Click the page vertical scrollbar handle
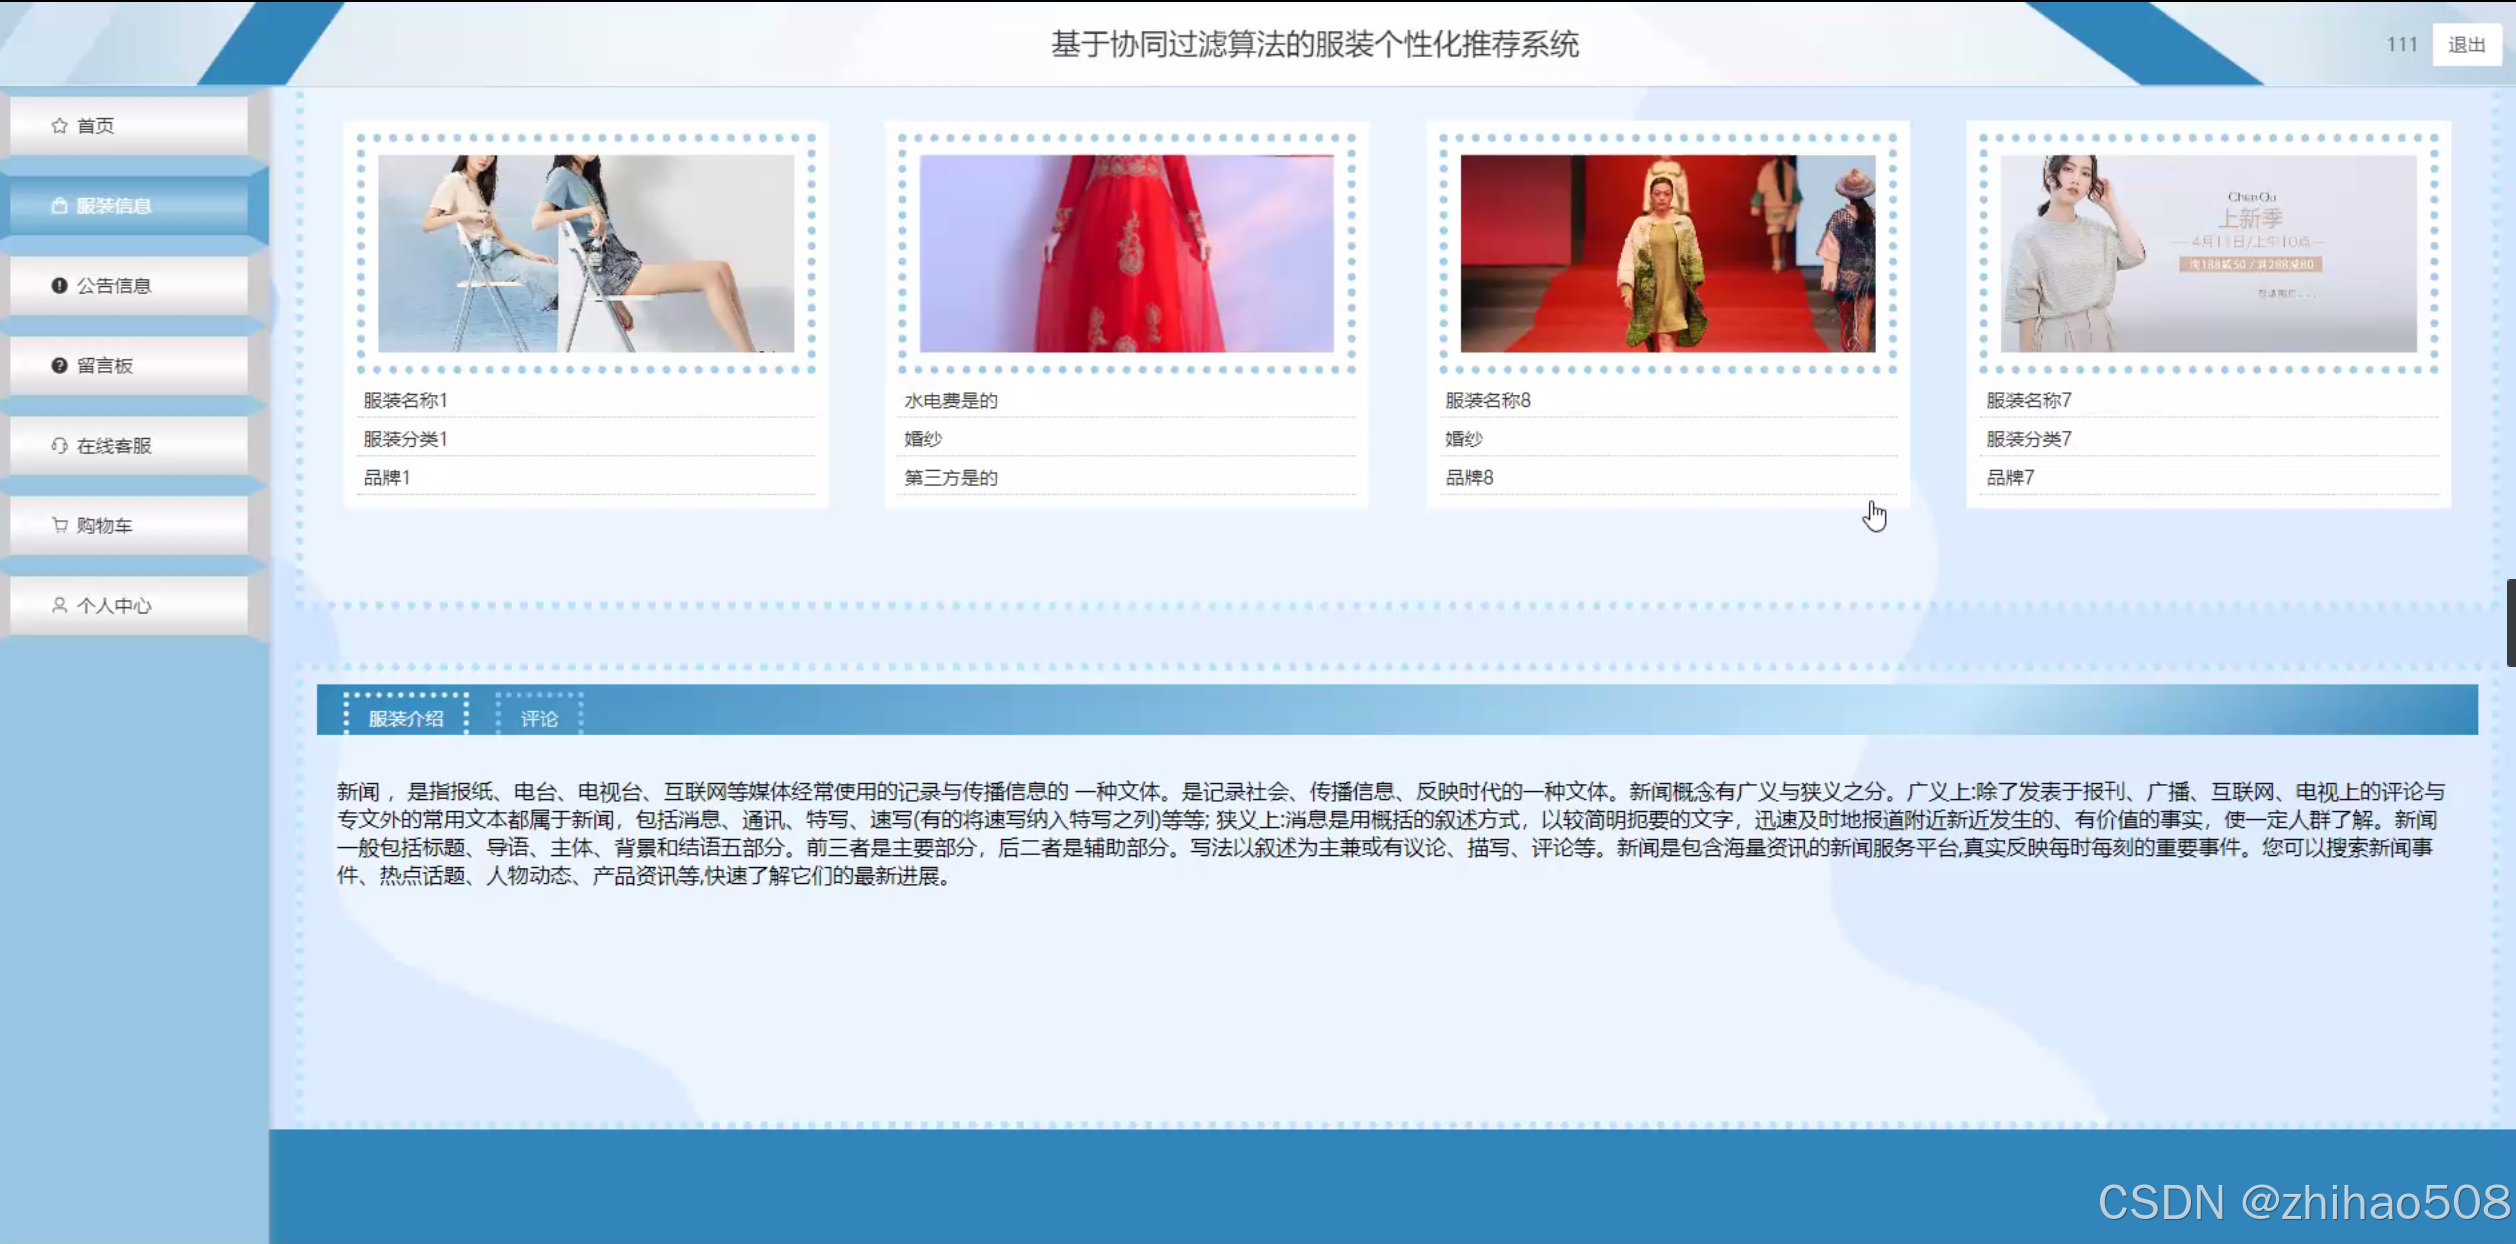 pyautogui.click(x=2510, y=622)
